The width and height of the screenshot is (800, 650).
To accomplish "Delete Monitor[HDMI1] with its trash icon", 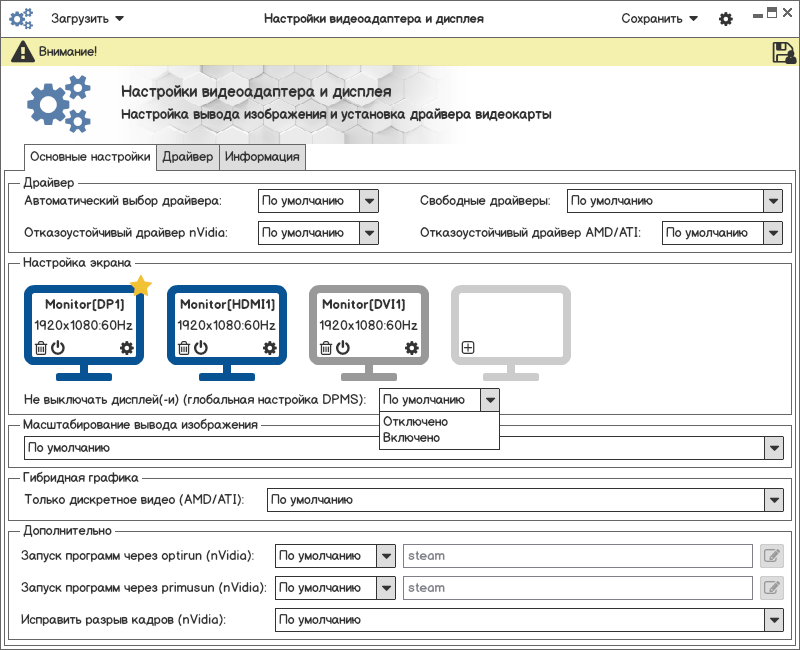I will pos(184,348).
